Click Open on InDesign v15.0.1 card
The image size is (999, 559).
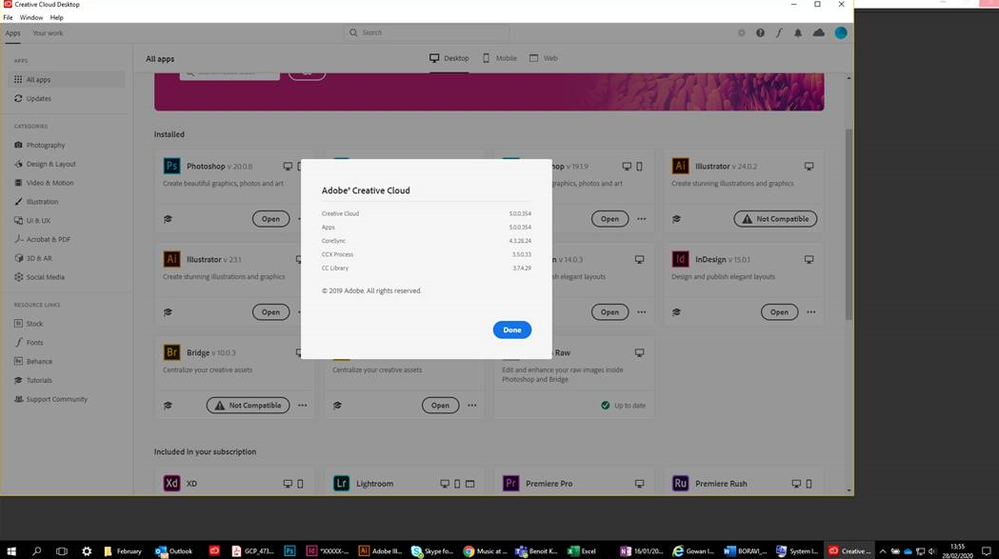coord(779,312)
